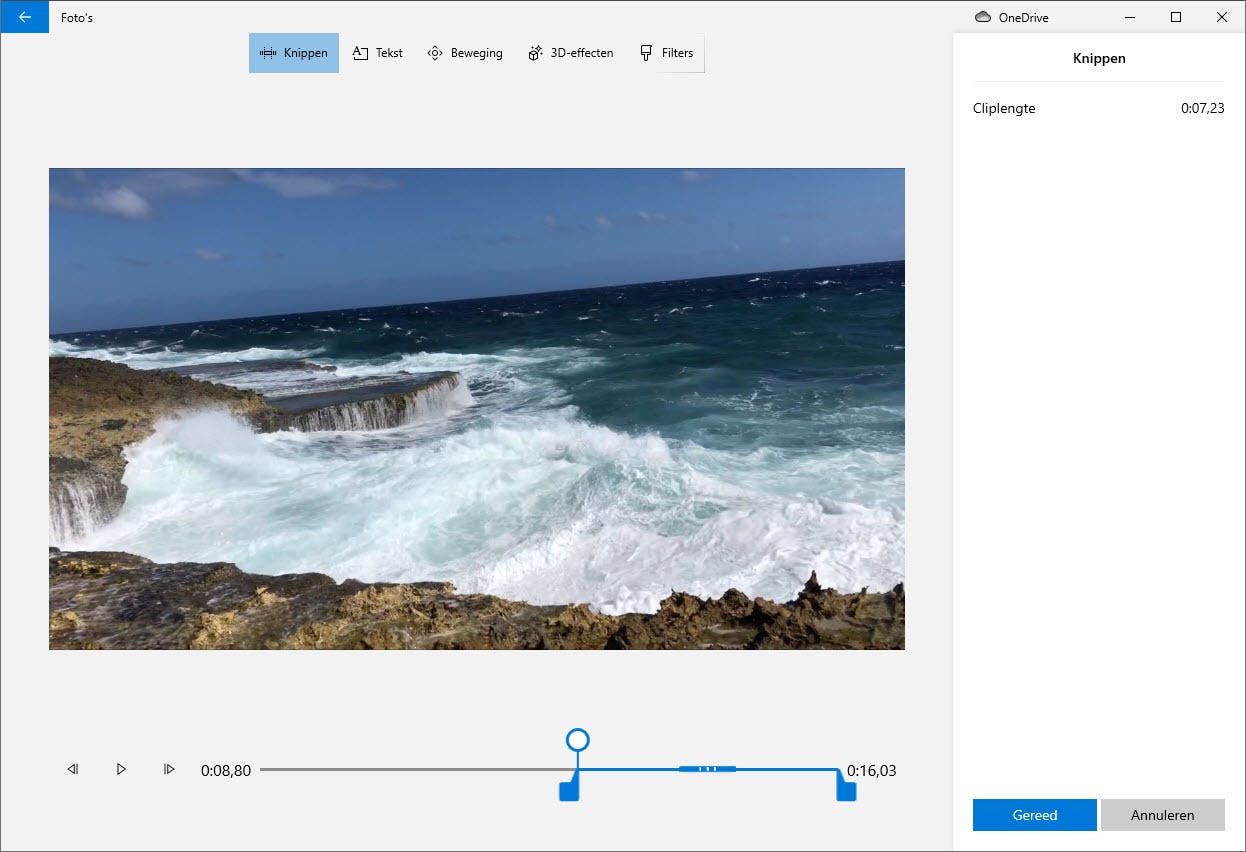The width and height of the screenshot is (1246, 852).
Task: Step back one frame
Action: tap(73, 769)
